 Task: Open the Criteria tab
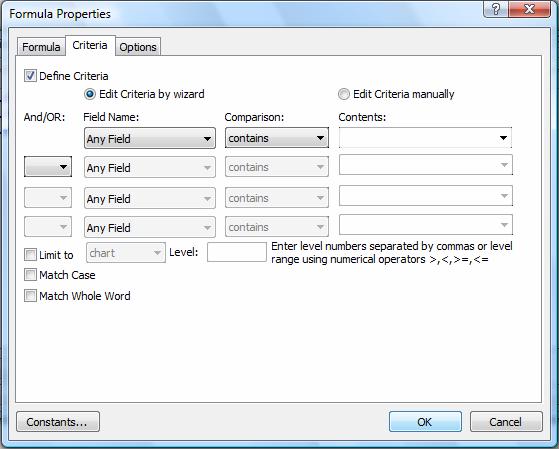coord(90,45)
